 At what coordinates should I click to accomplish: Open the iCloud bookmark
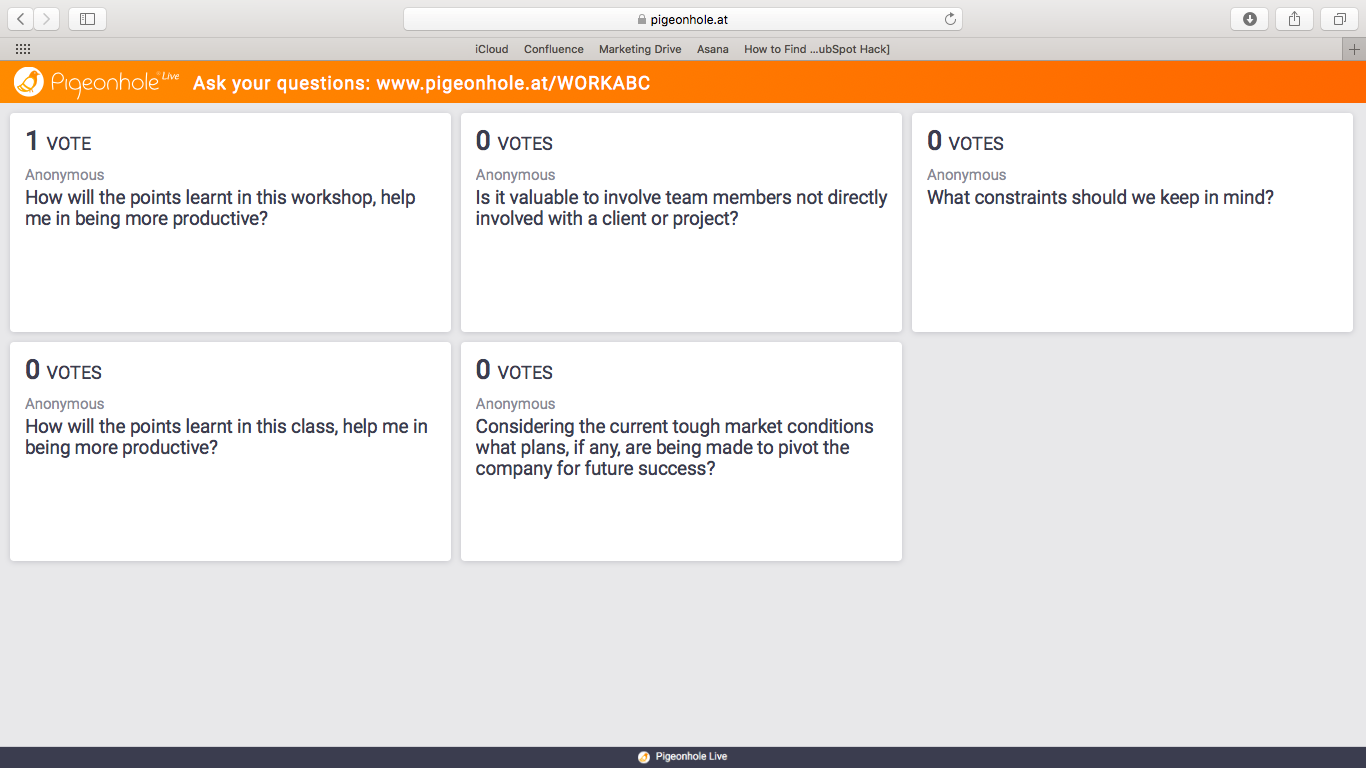(492, 49)
